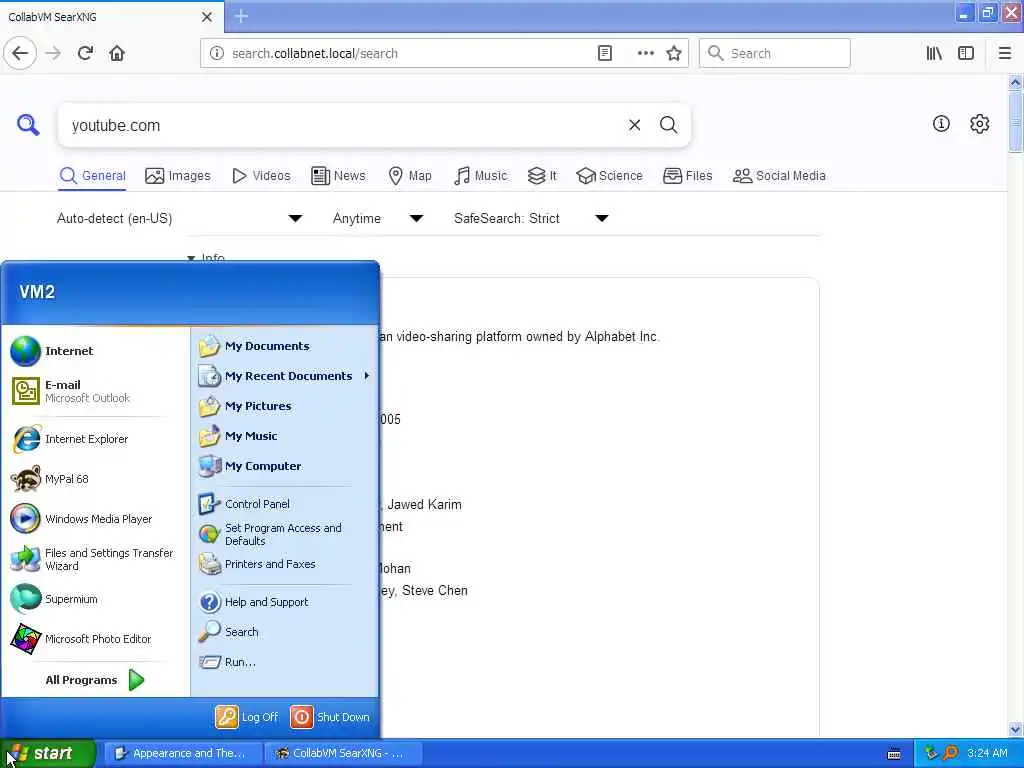
Task: Toggle the sidebar icon in toolbar
Action: click(x=966, y=53)
